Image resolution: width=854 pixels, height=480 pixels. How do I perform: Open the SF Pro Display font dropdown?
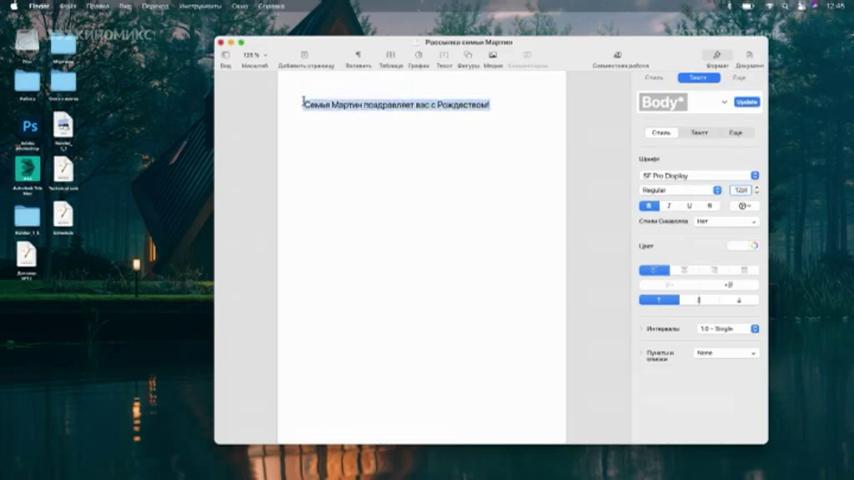pyautogui.click(x=699, y=175)
